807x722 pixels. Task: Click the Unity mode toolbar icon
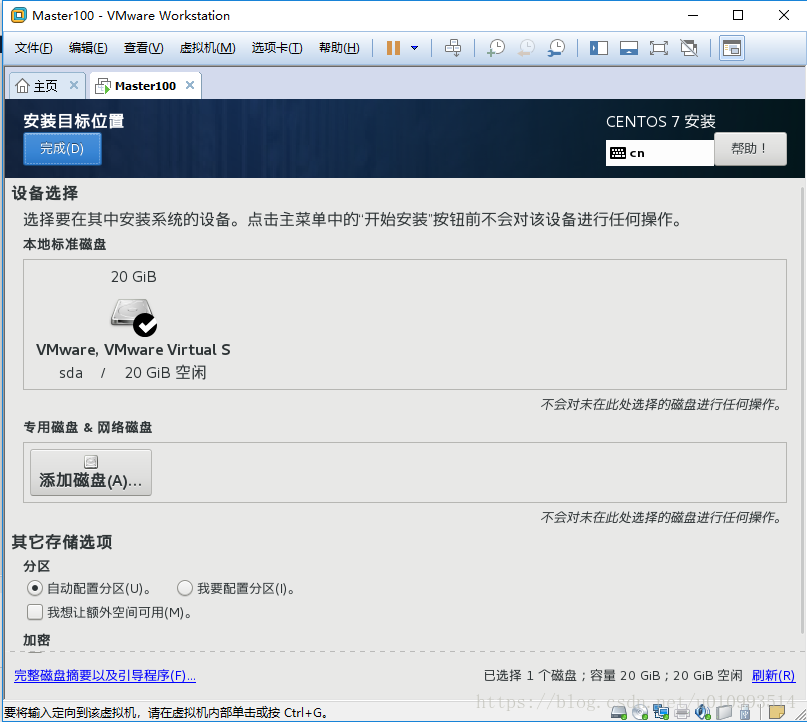(689, 48)
